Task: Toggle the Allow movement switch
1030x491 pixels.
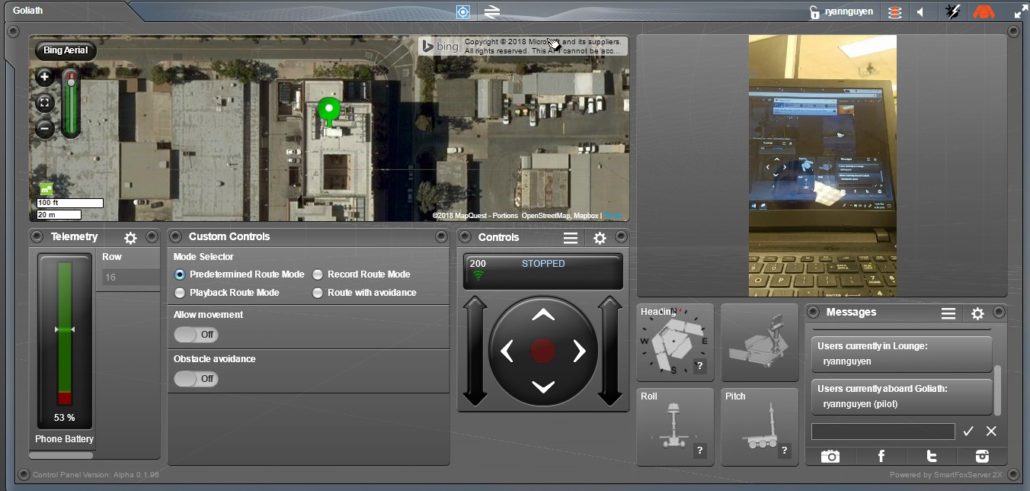Action: (x=196, y=335)
